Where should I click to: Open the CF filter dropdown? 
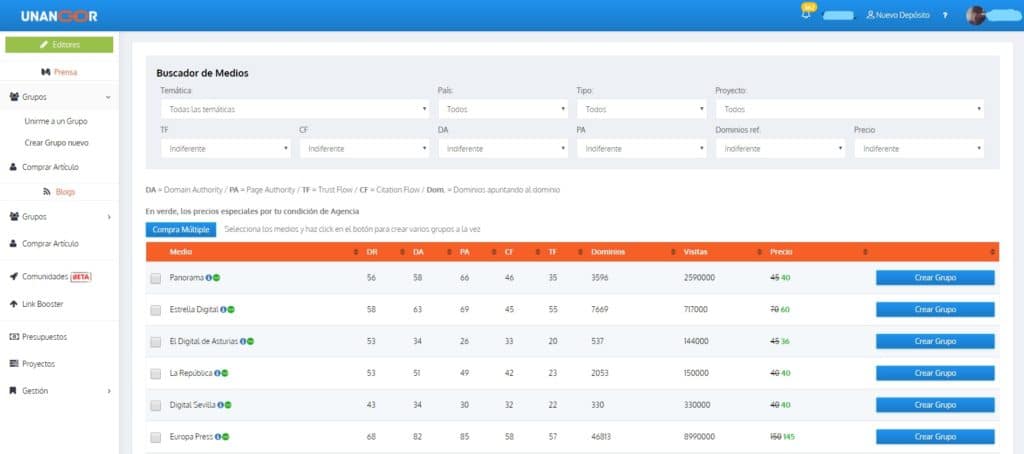coord(364,149)
